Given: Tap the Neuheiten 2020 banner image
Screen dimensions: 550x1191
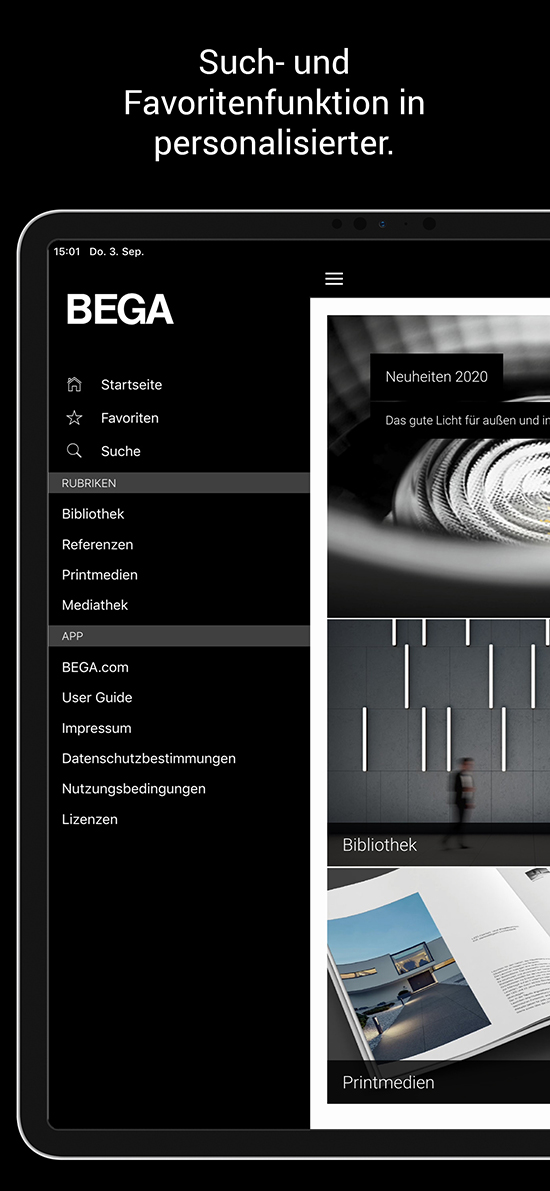Looking at the screenshot, I should click(x=438, y=466).
